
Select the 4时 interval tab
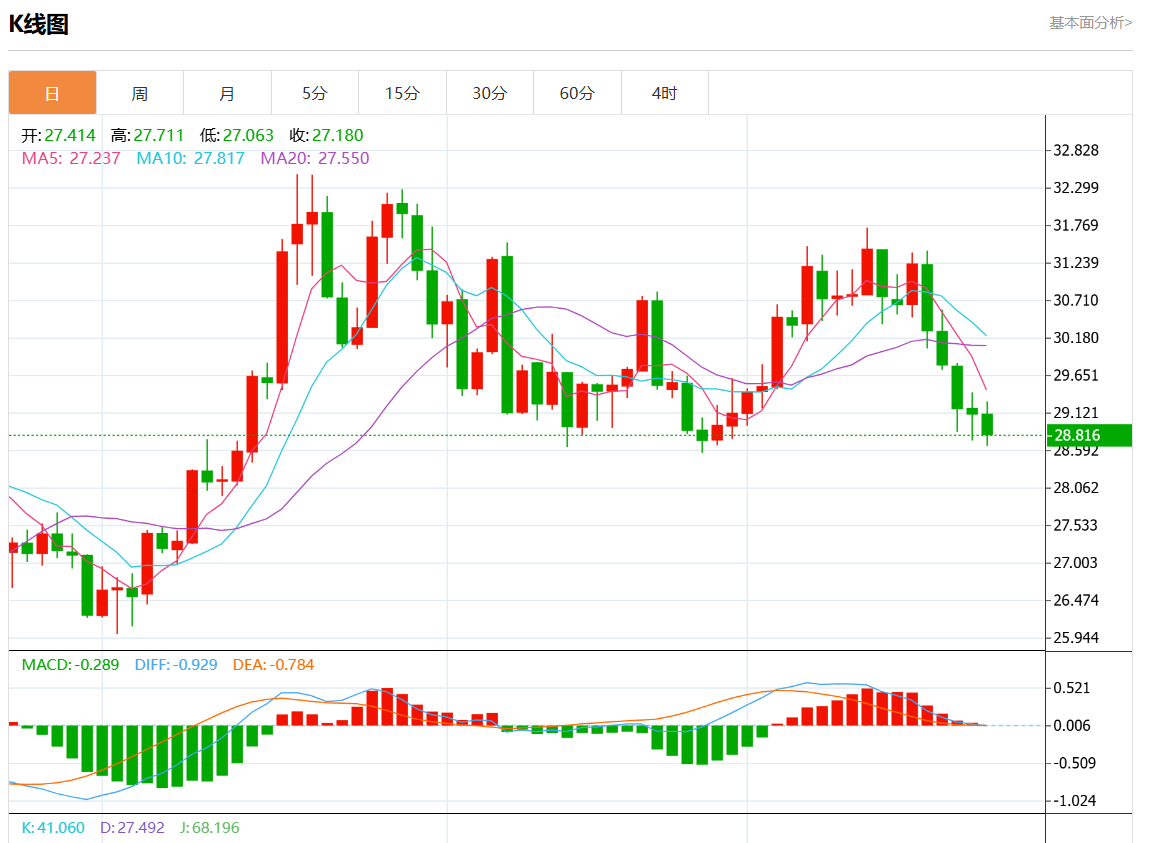click(x=664, y=93)
